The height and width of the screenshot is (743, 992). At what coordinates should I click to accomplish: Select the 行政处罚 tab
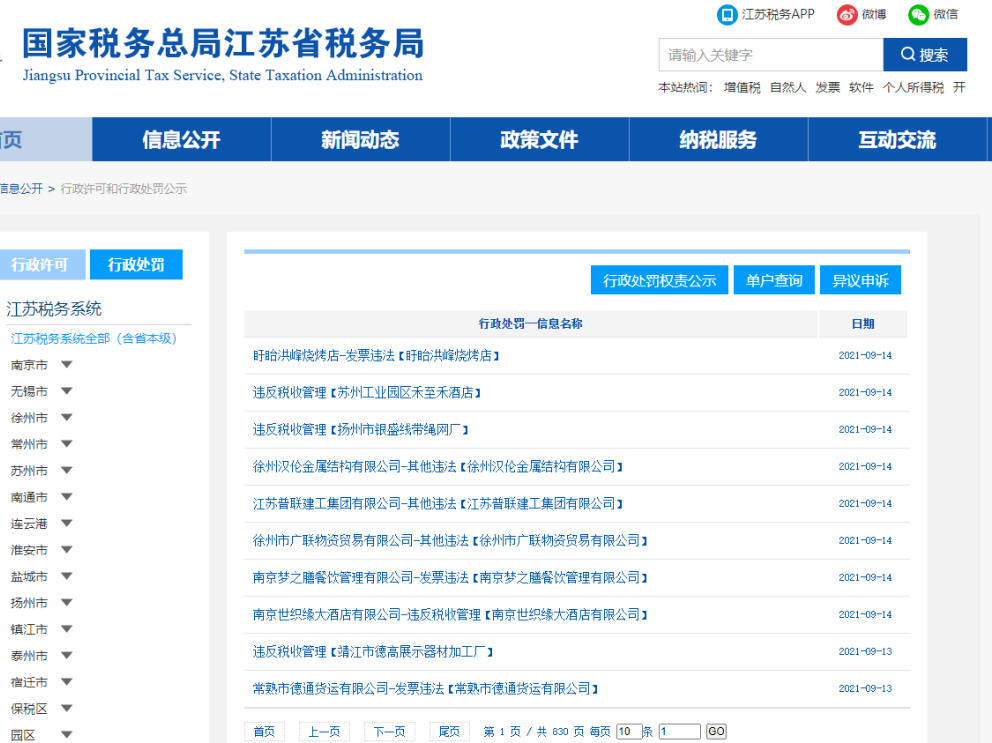click(136, 265)
